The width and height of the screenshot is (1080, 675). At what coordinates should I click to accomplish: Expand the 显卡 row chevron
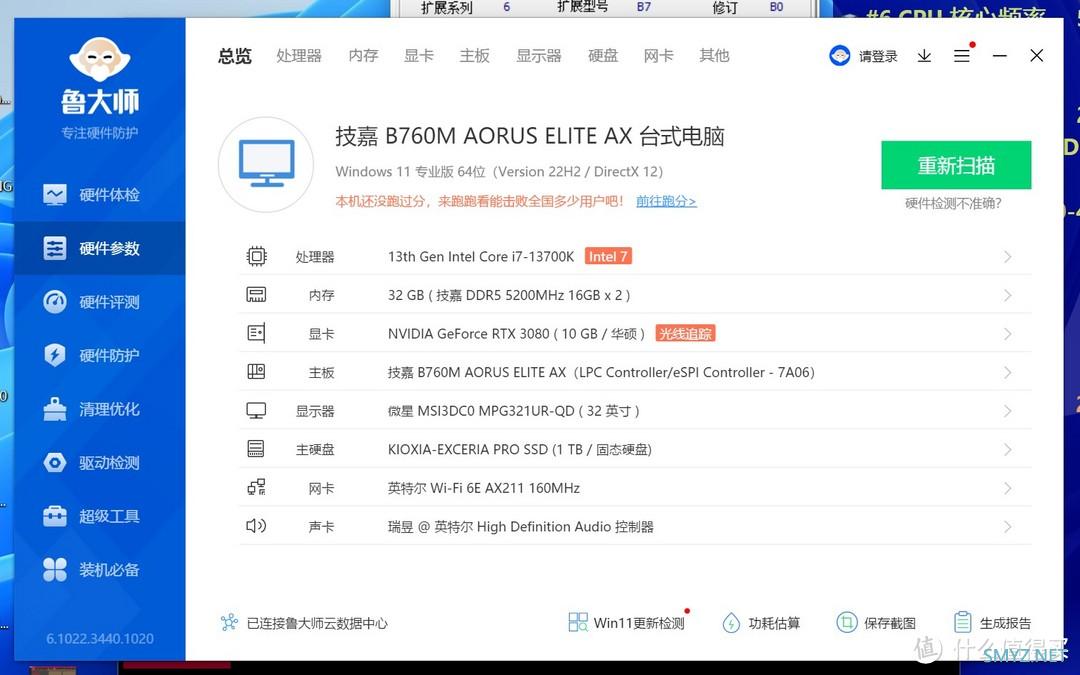click(x=1007, y=334)
